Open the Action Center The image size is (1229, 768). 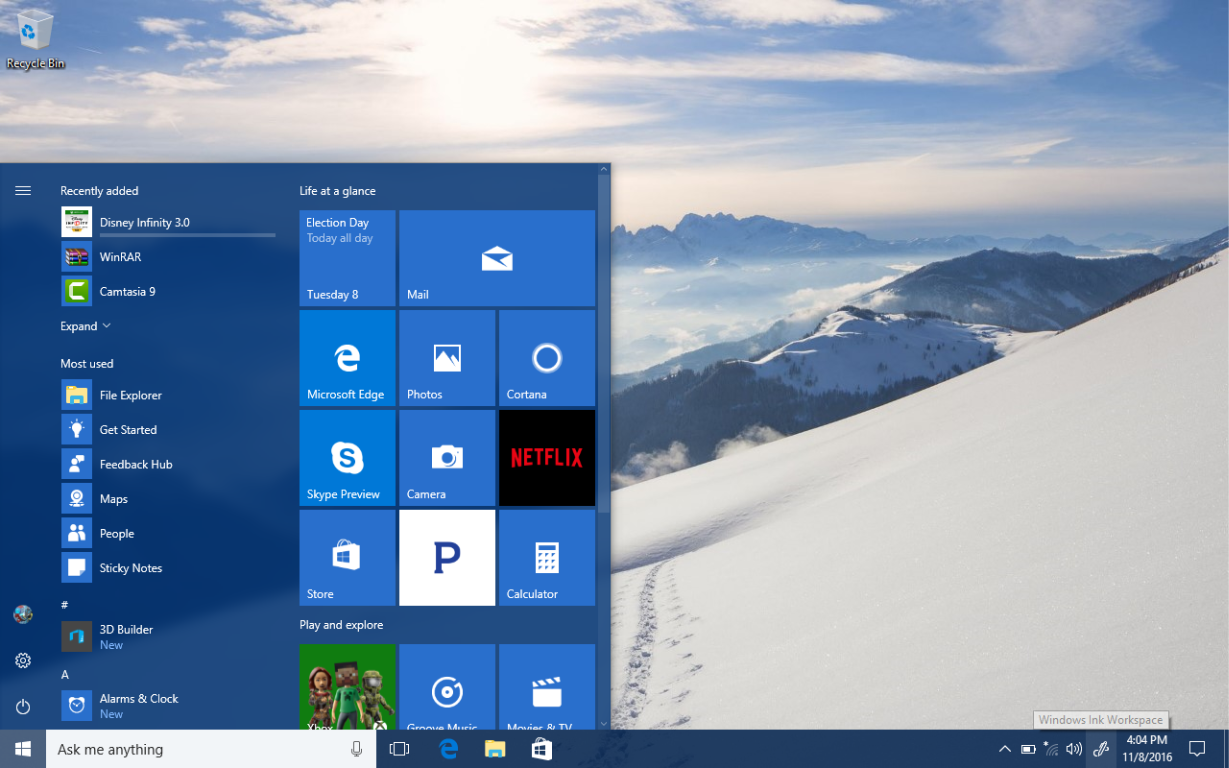(x=1197, y=748)
